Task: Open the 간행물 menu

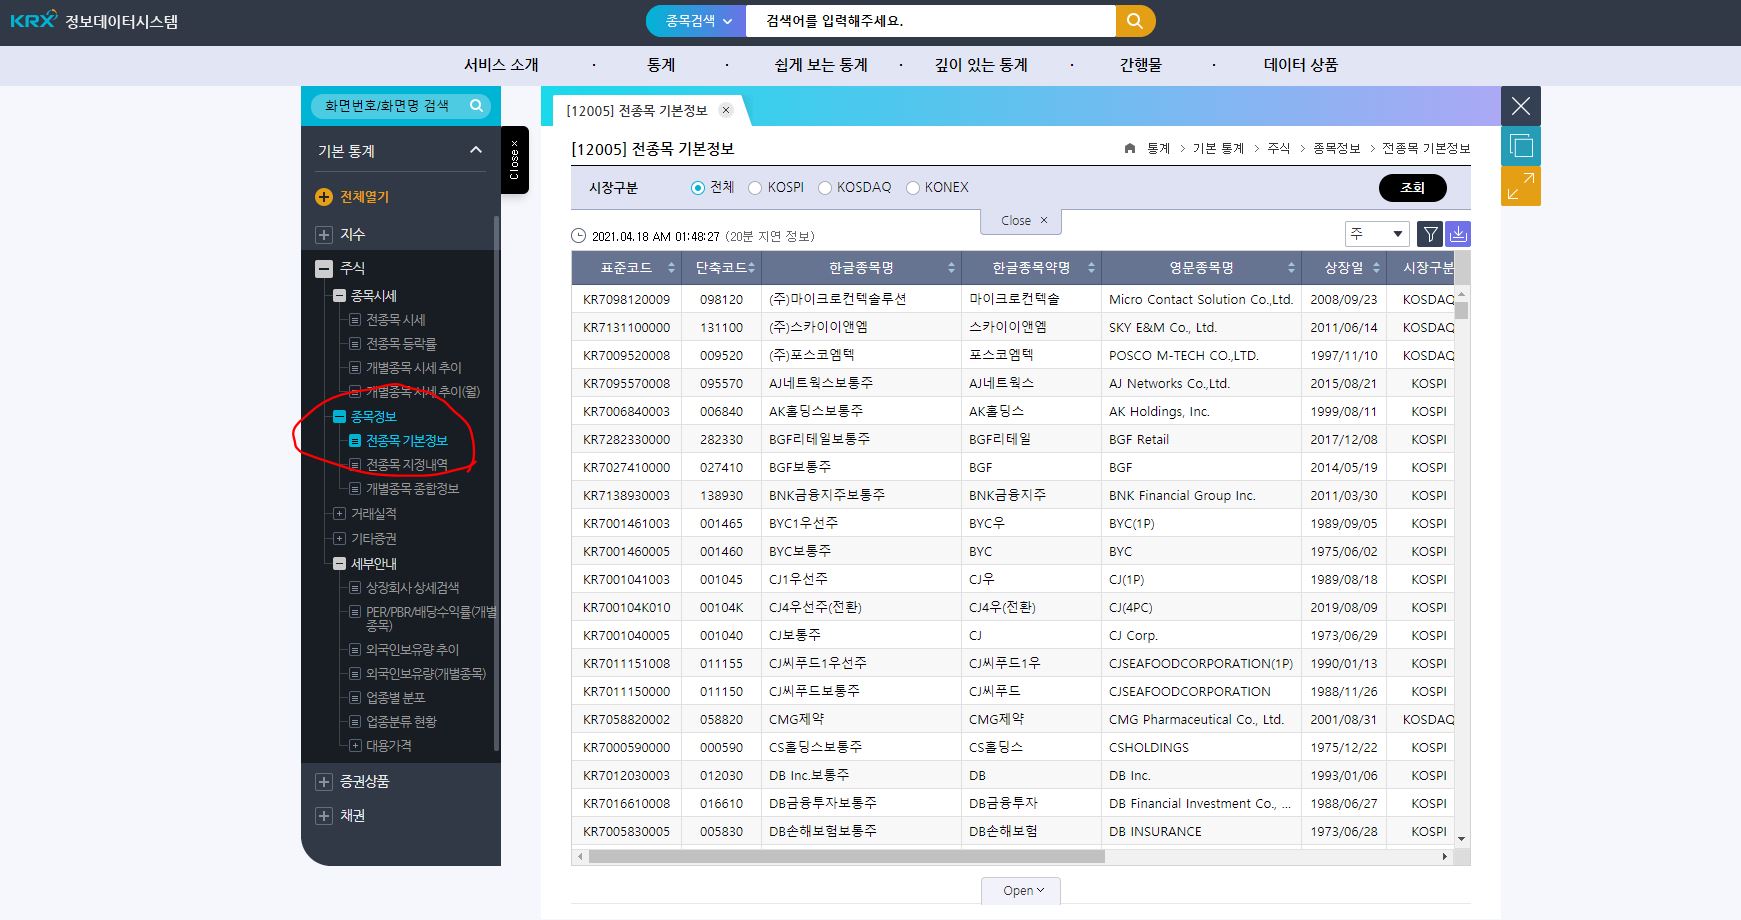Action: pyautogui.click(x=1141, y=65)
